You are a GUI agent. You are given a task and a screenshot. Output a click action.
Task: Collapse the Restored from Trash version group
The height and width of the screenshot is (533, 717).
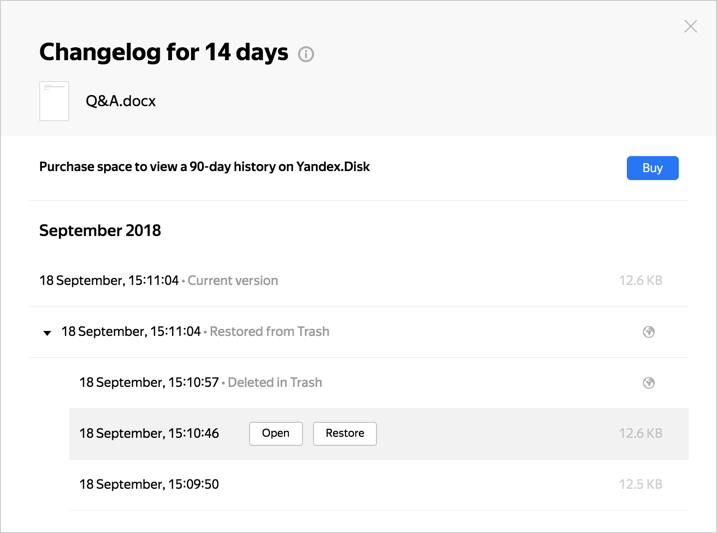coord(47,333)
